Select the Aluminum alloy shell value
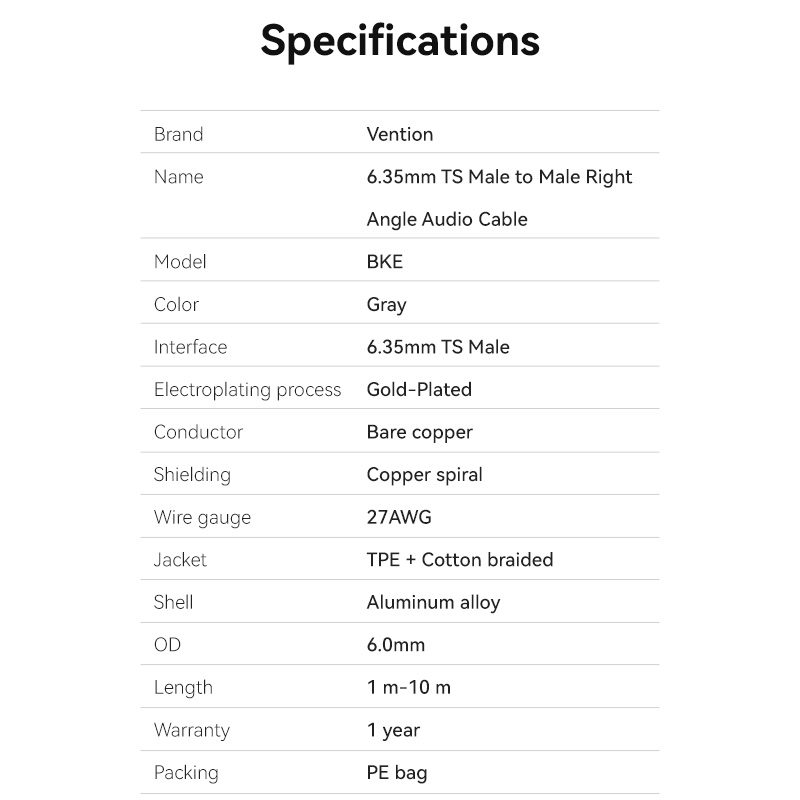The height and width of the screenshot is (800, 800). point(433,603)
